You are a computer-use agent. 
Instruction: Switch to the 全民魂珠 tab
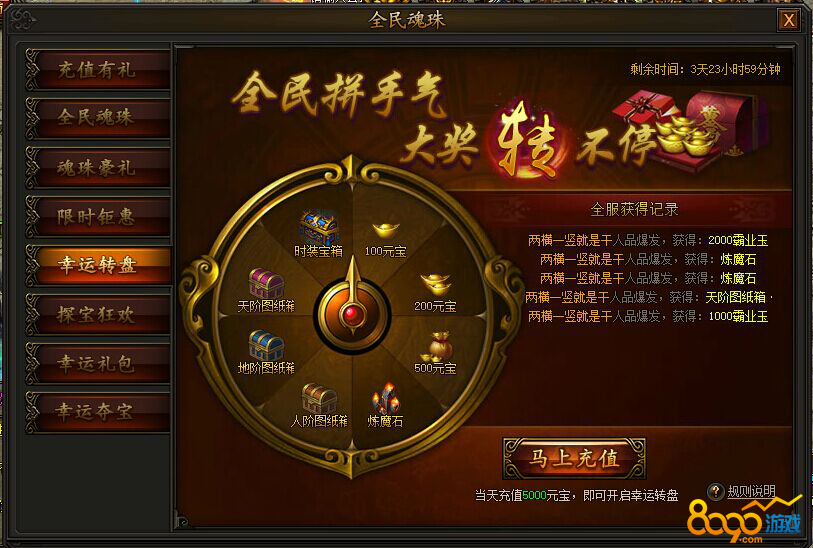pos(97,118)
